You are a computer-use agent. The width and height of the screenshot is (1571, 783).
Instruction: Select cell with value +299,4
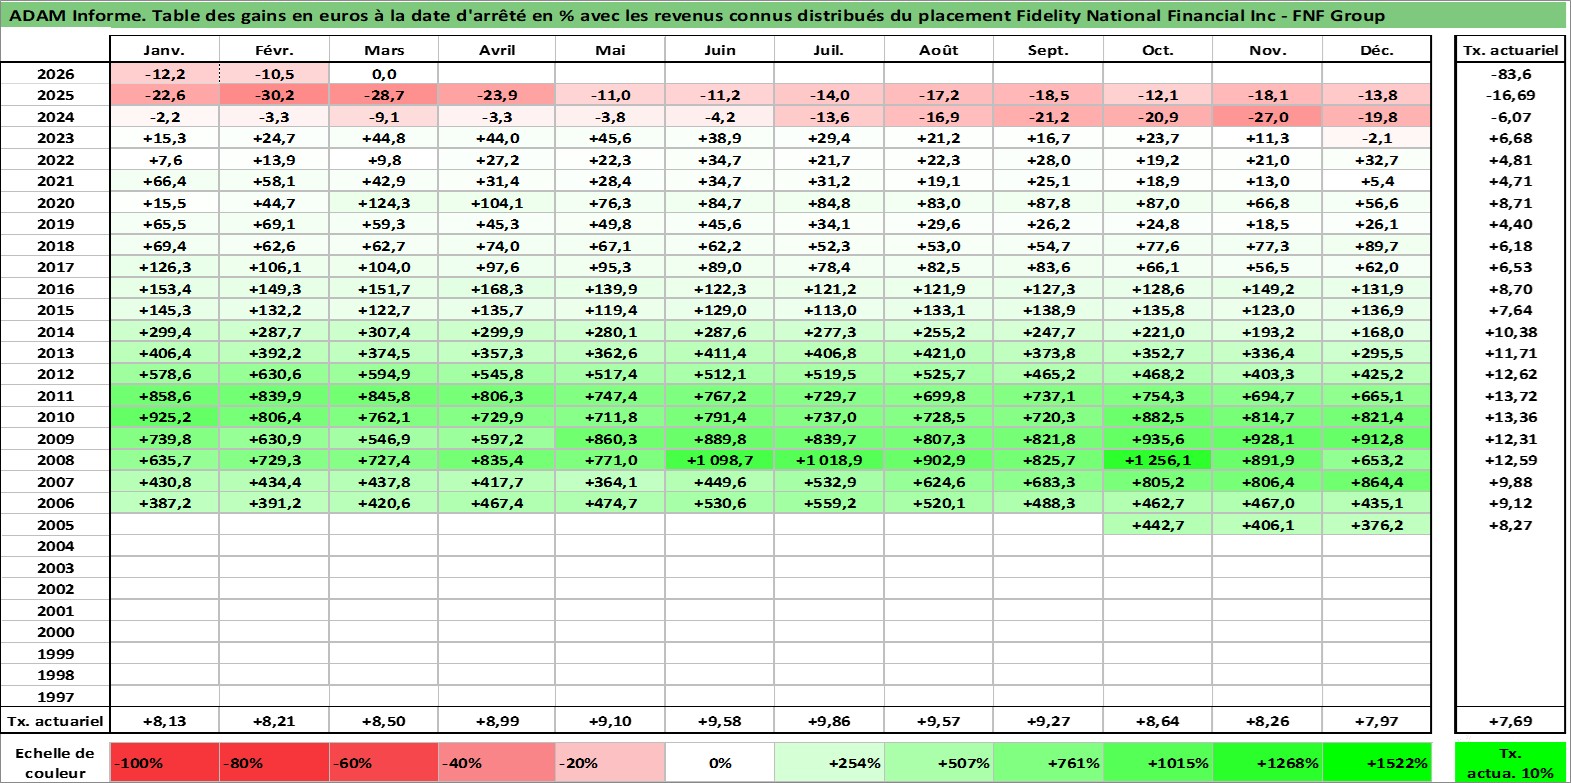coord(164,332)
